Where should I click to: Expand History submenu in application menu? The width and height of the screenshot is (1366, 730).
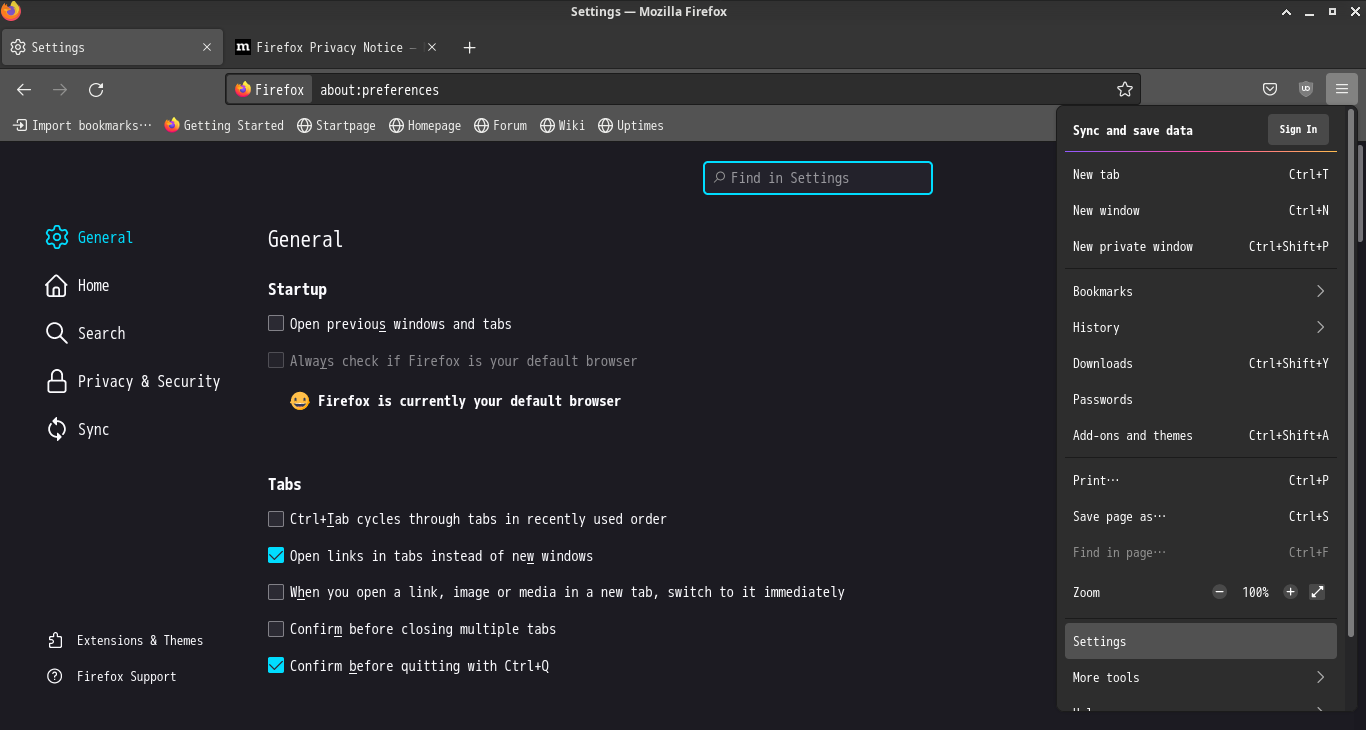click(1200, 327)
